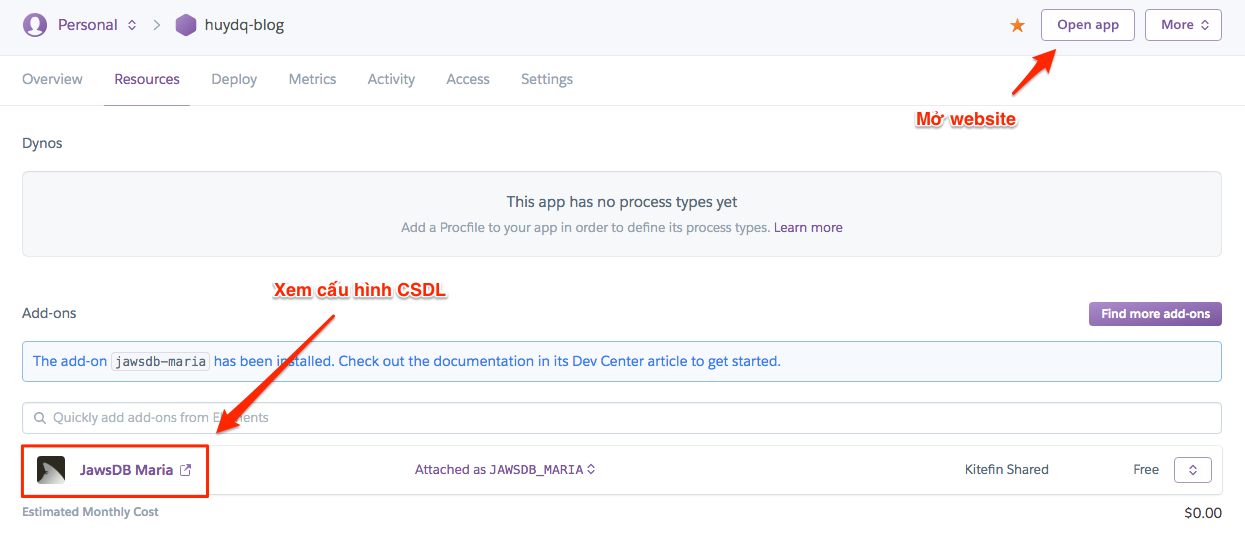The height and width of the screenshot is (536, 1245).
Task: Click the Personal account avatar icon
Action: tap(35, 25)
